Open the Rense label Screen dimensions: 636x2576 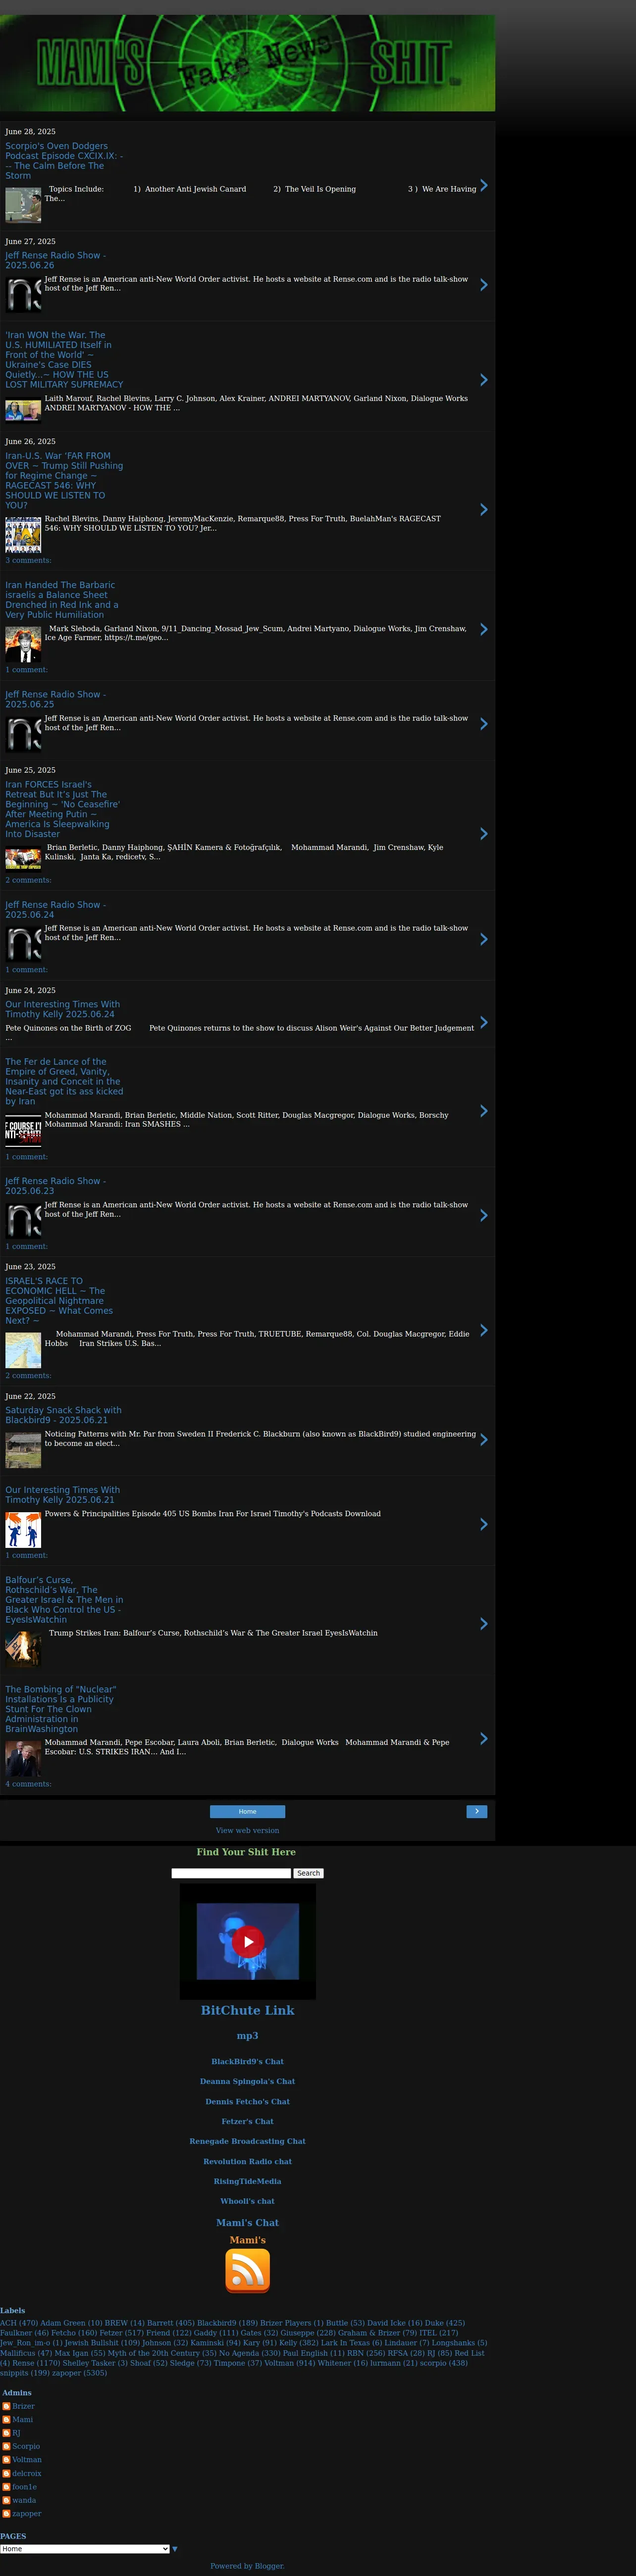point(23,2363)
